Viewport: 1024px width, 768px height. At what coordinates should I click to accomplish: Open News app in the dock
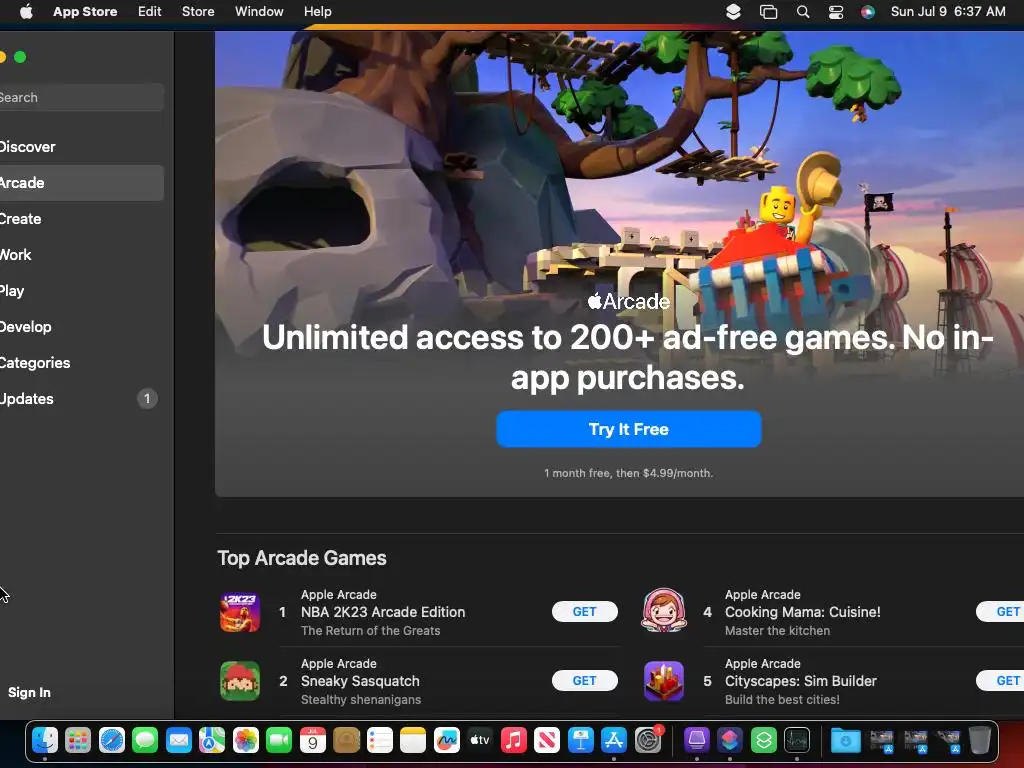pos(547,740)
